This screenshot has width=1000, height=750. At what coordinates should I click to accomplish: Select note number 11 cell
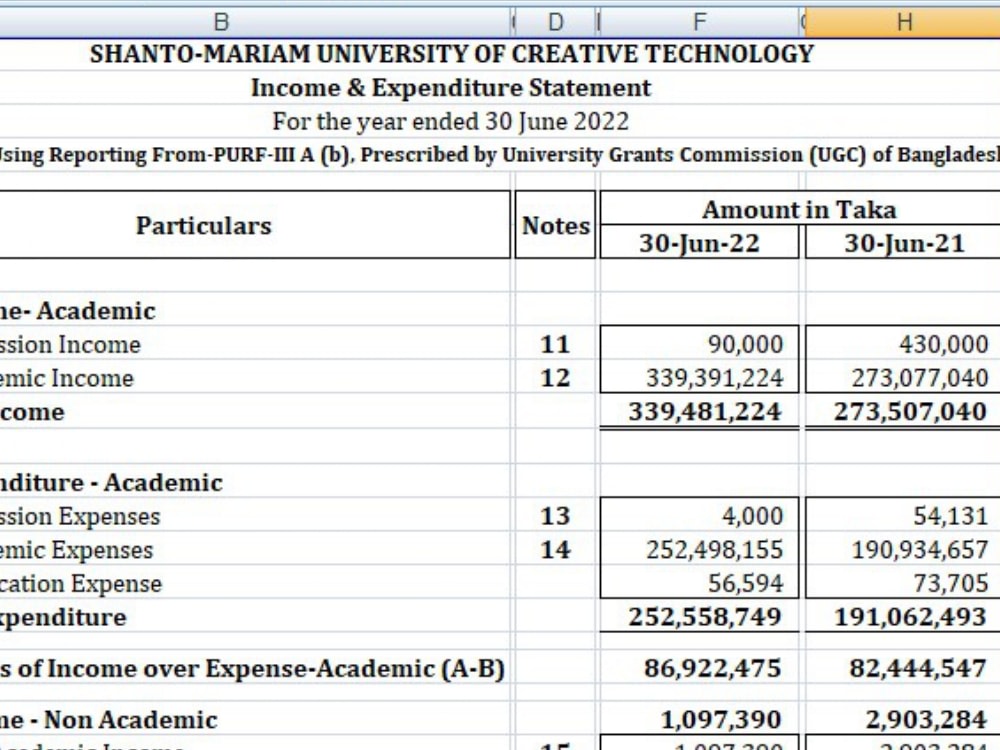[555, 344]
